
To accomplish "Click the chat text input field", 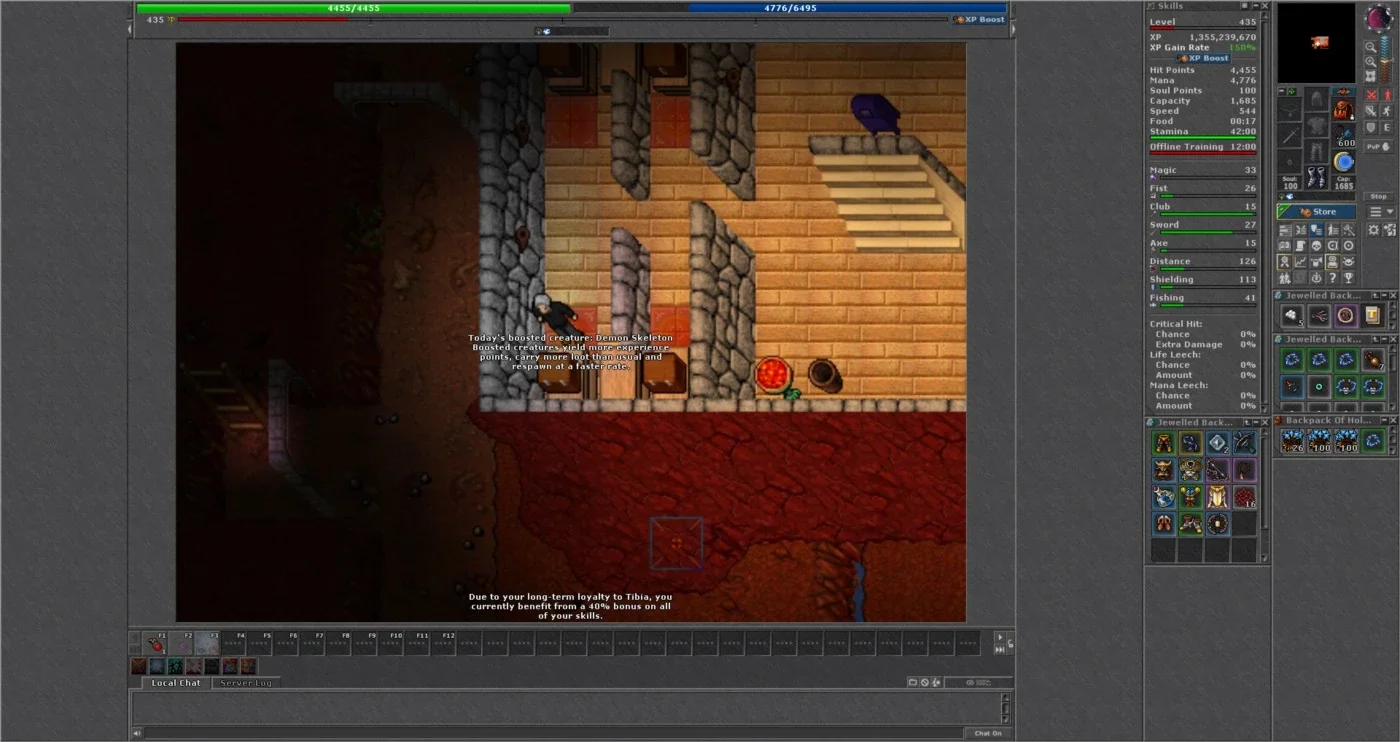I will [x=556, y=733].
